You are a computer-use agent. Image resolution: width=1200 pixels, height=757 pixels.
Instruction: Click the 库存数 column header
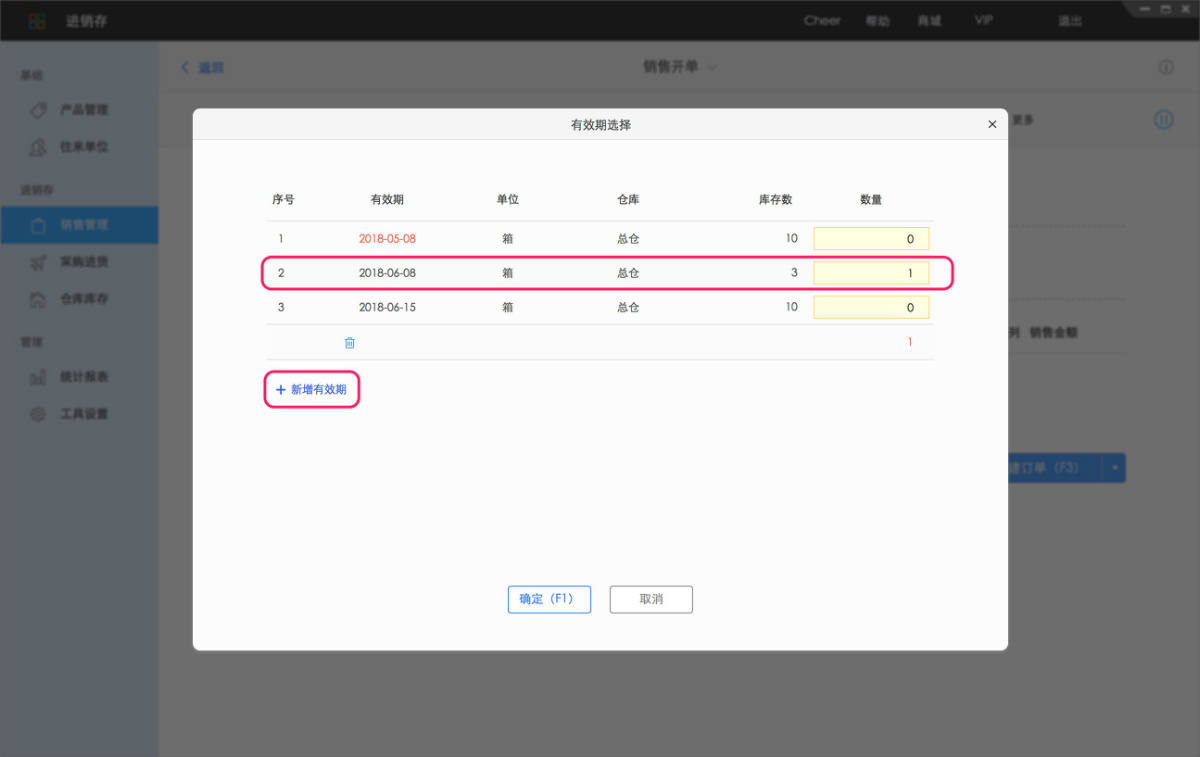point(775,199)
